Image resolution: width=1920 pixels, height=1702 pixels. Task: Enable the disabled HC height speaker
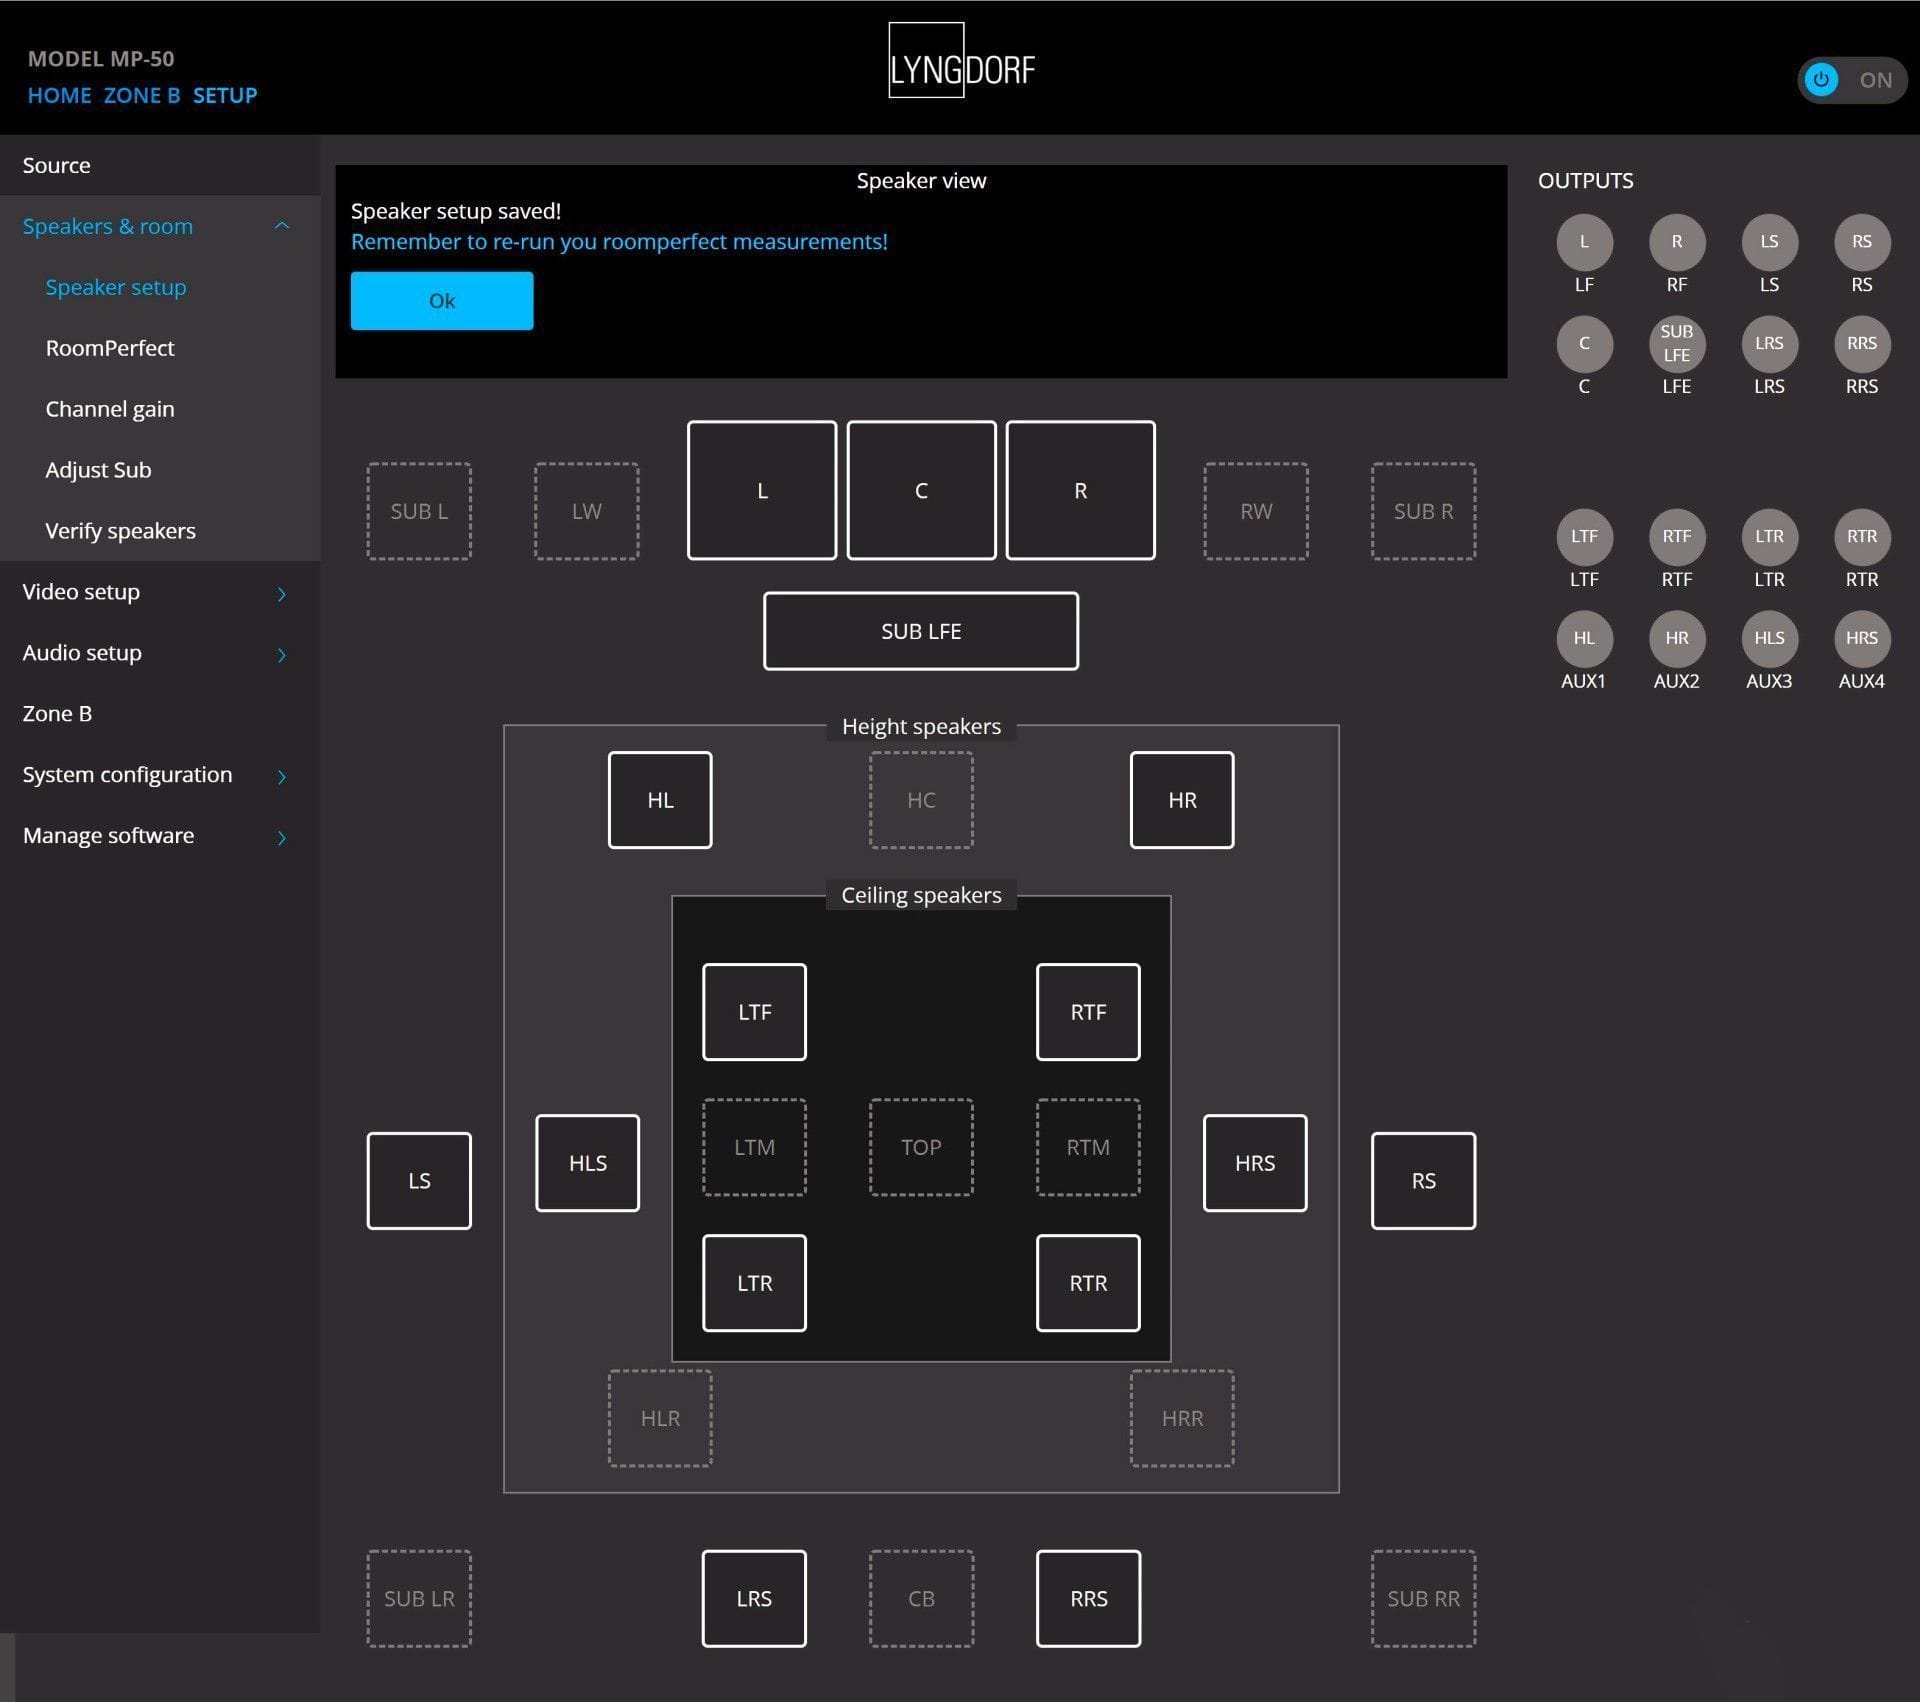coord(921,800)
